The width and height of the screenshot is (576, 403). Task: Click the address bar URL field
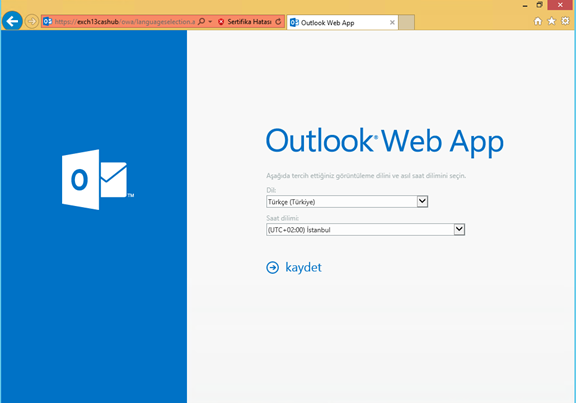click(125, 22)
